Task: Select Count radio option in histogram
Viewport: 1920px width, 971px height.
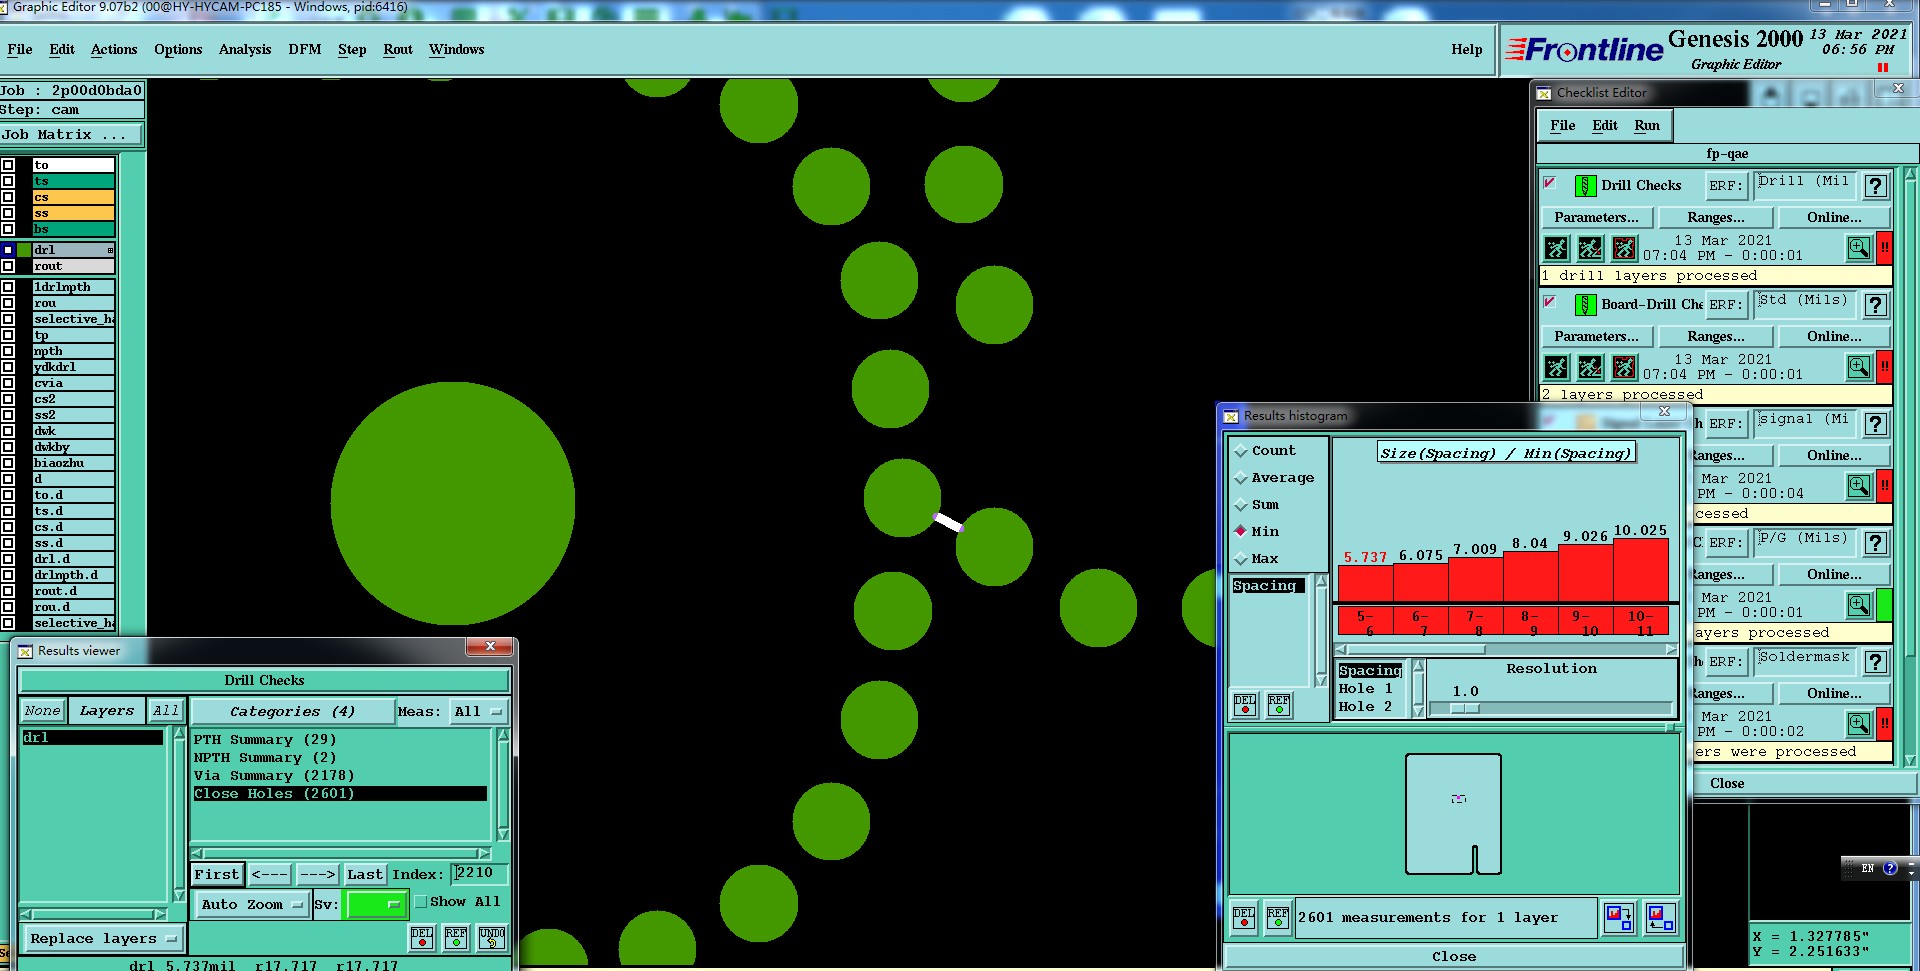Action: coord(1241,451)
